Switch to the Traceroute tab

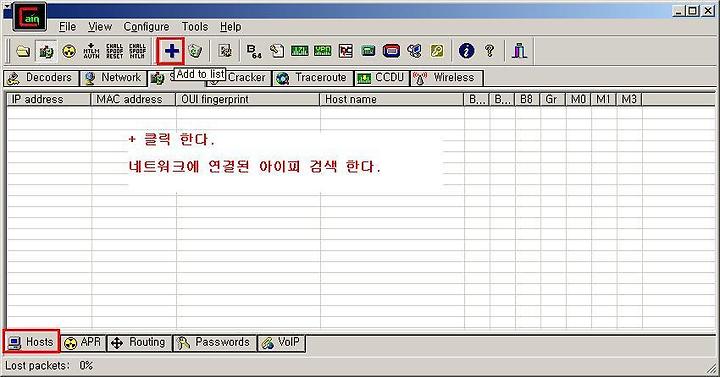(x=313, y=78)
